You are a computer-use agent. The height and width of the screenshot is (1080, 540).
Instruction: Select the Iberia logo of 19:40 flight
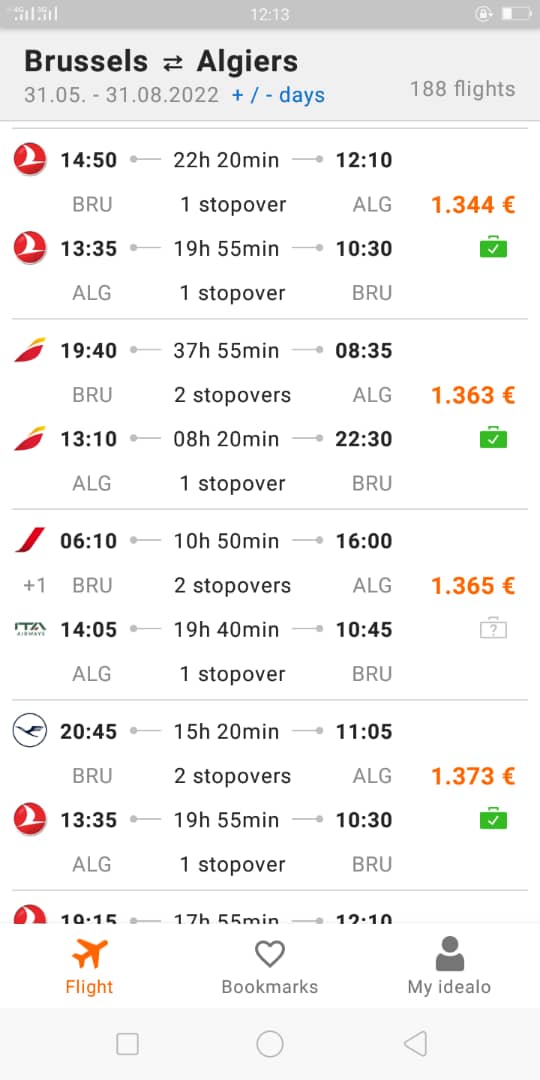30,350
